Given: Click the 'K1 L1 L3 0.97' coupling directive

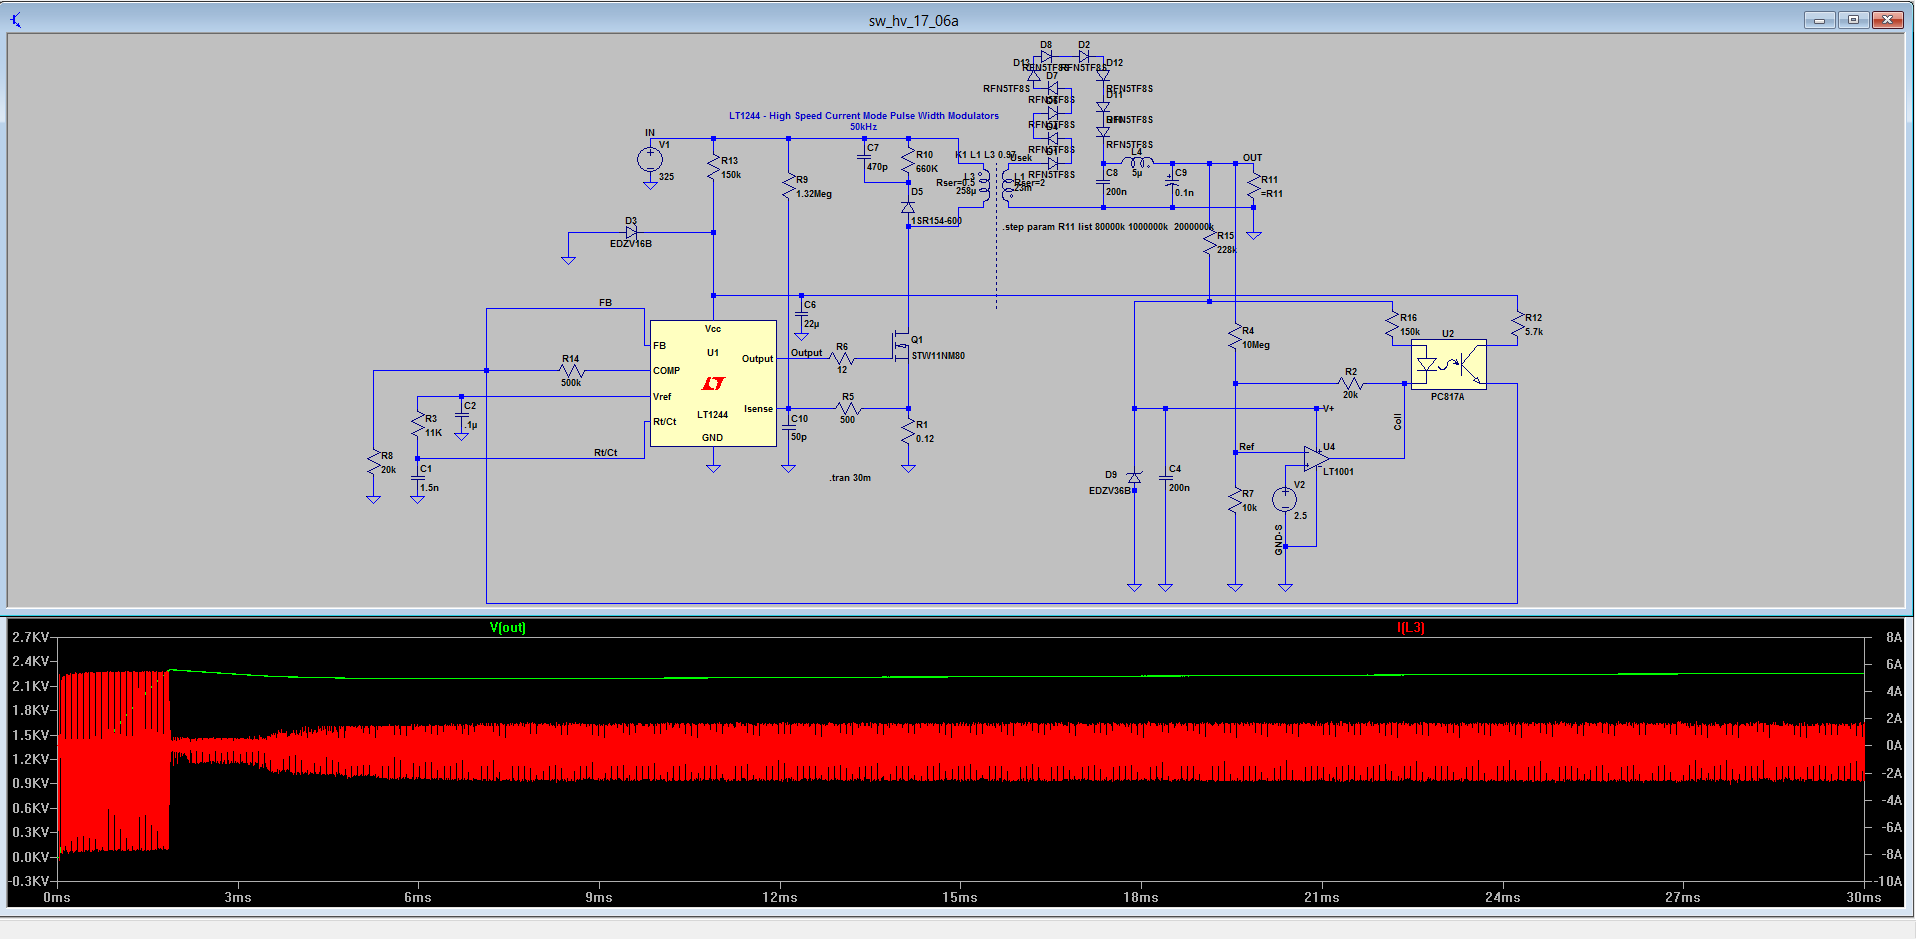Looking at the screenshot, I should point(986,155).
